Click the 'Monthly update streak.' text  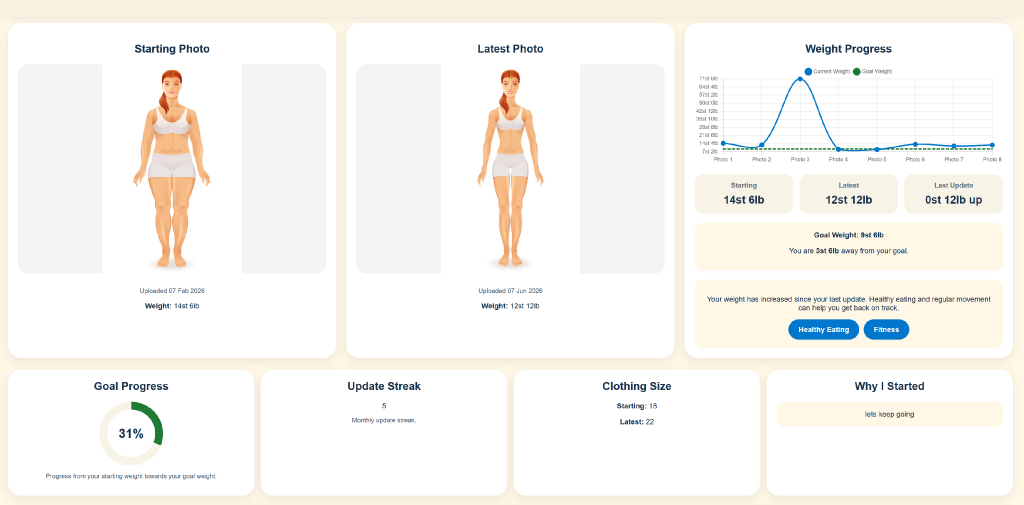tap(384, 420)
